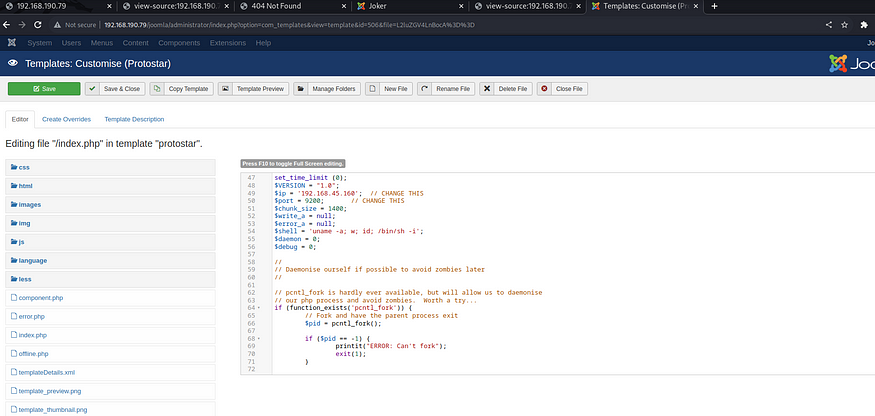Click the Joomla logo icon in admin menu

12,43
